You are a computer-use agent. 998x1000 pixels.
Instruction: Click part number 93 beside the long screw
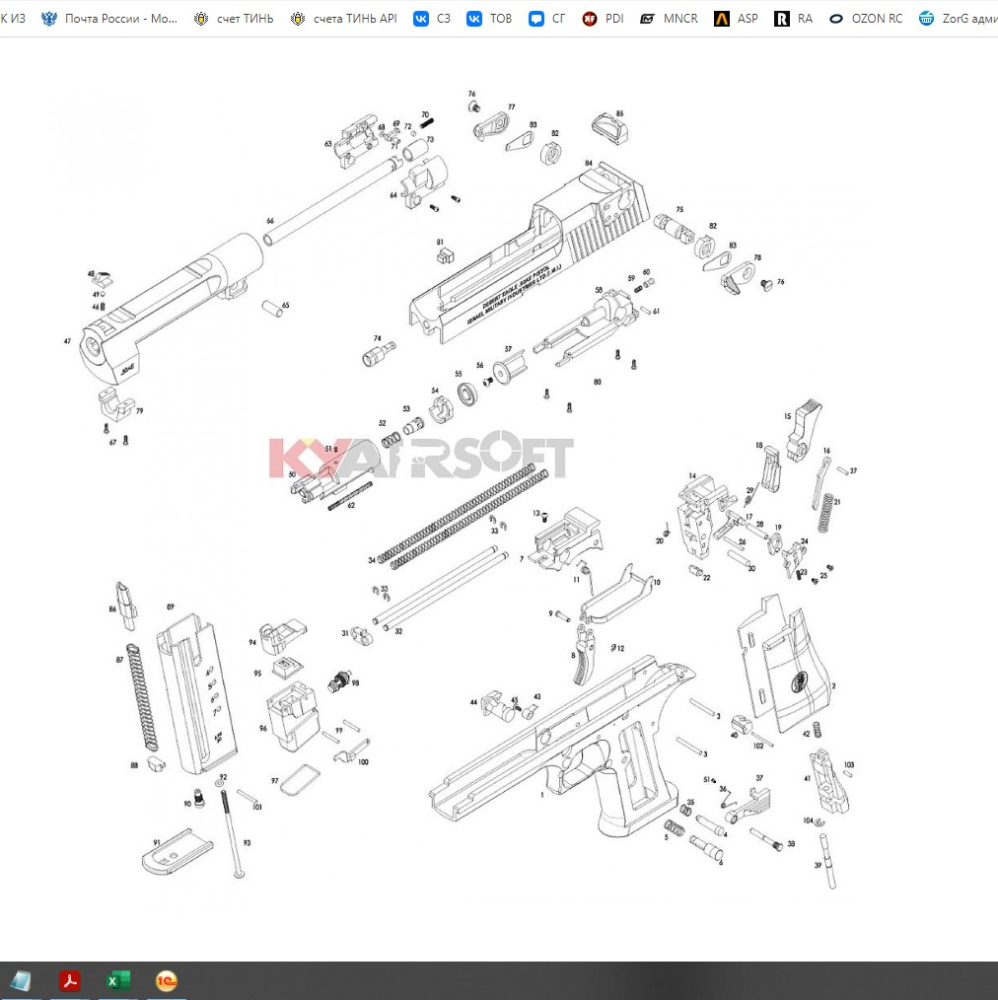click(247, 842)
